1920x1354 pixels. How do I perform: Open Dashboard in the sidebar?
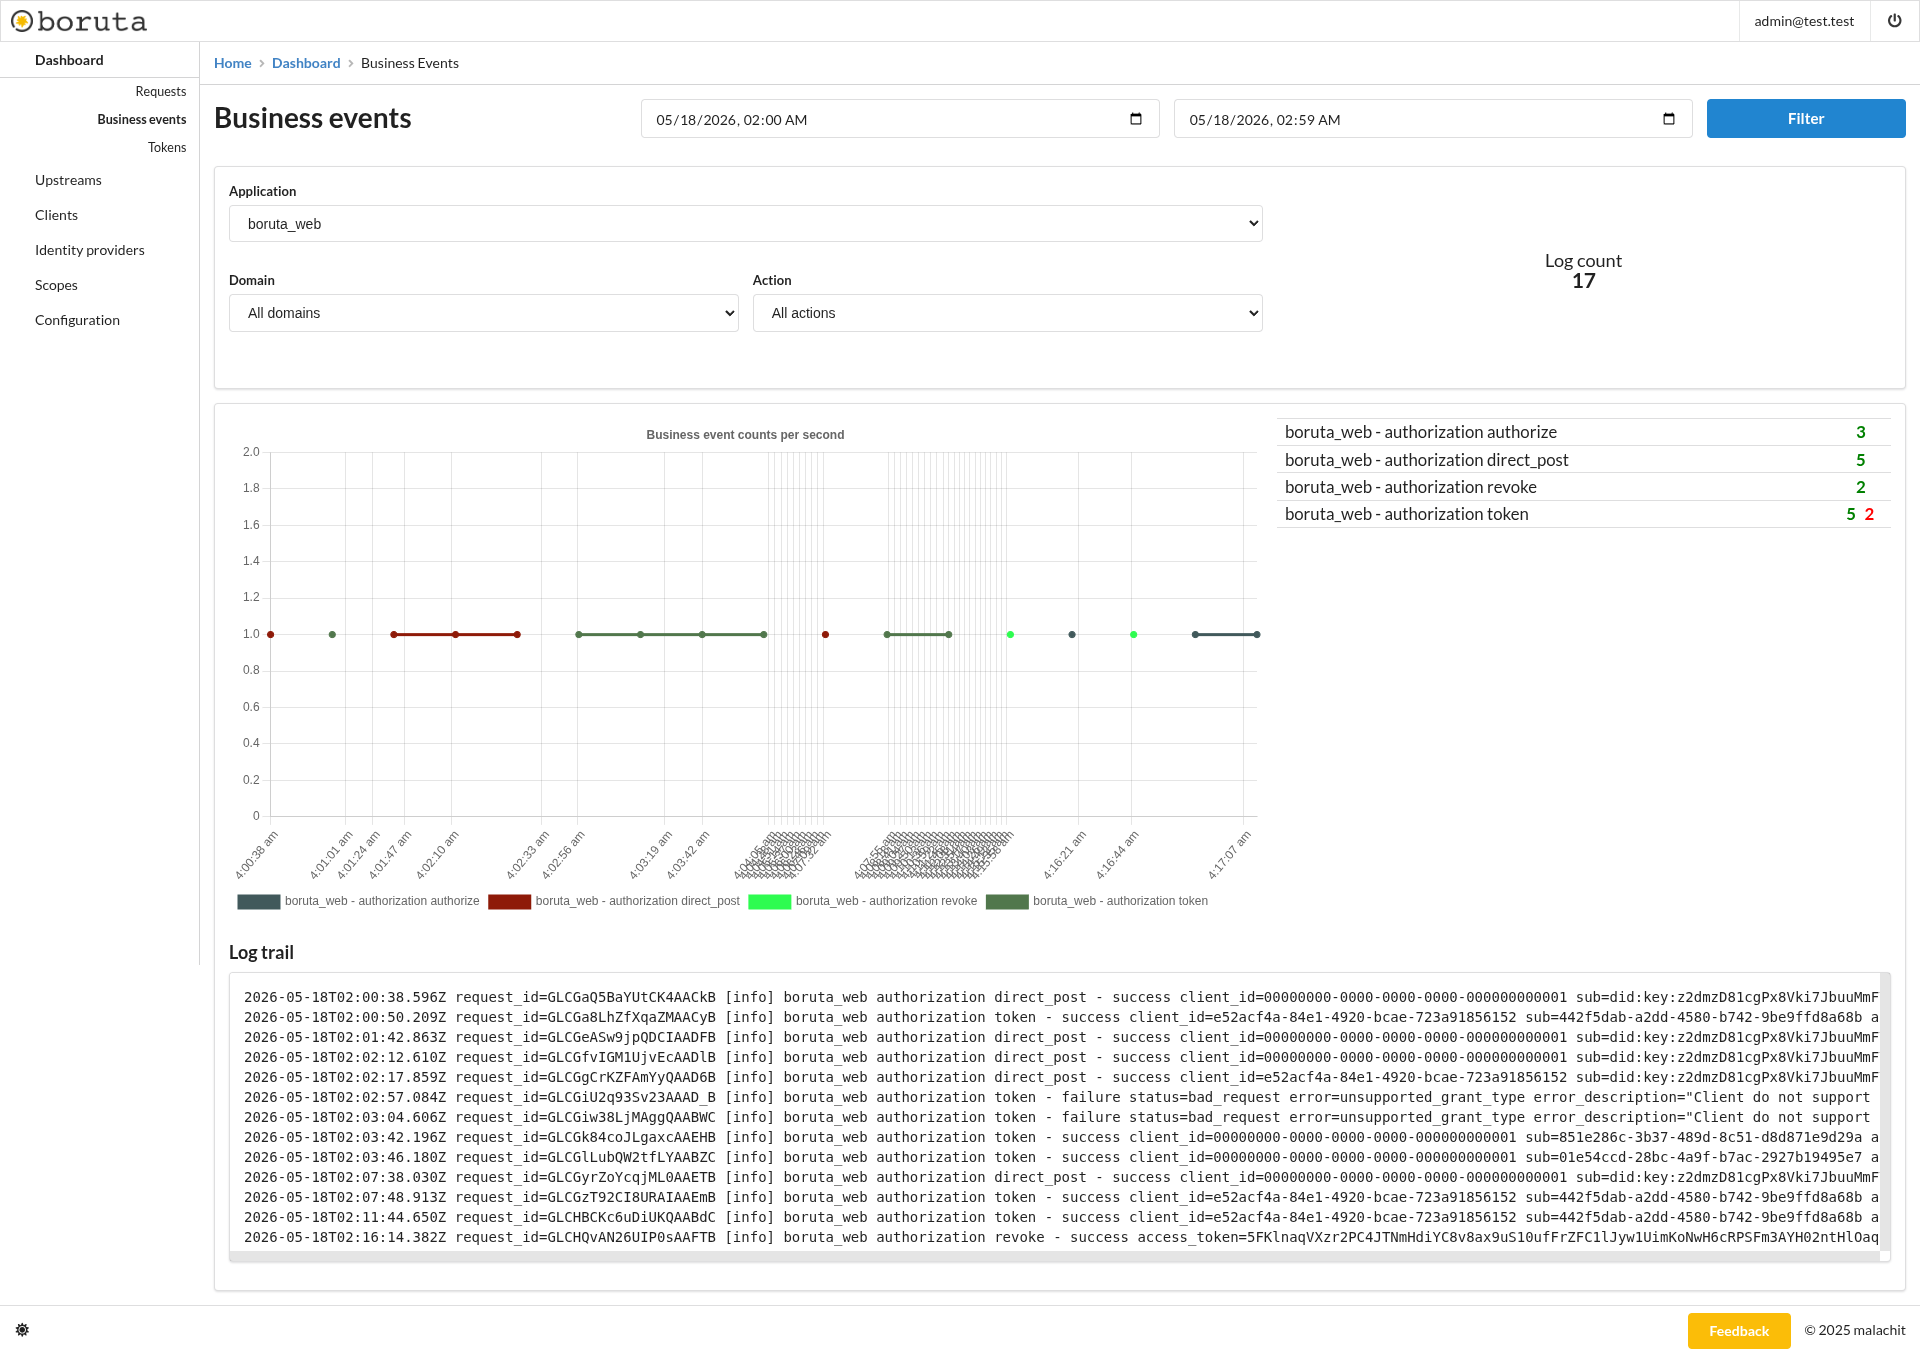coord(69,60)
